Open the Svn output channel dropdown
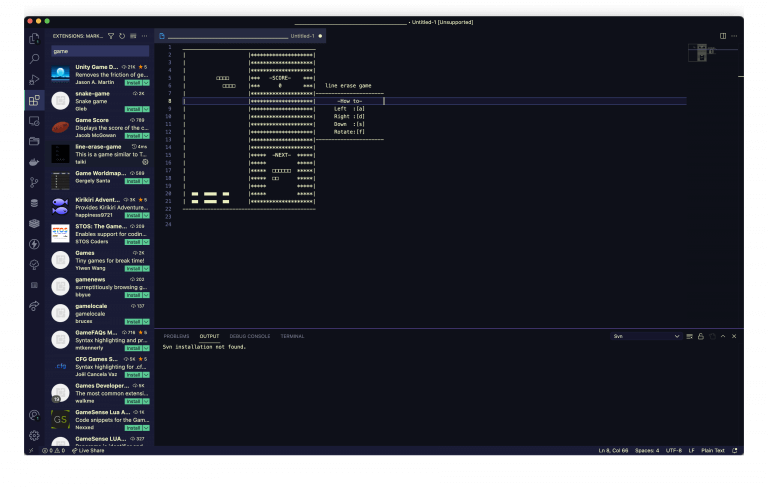Image resolution: width=768 pixels, height=487 pixels. [646, 336]
